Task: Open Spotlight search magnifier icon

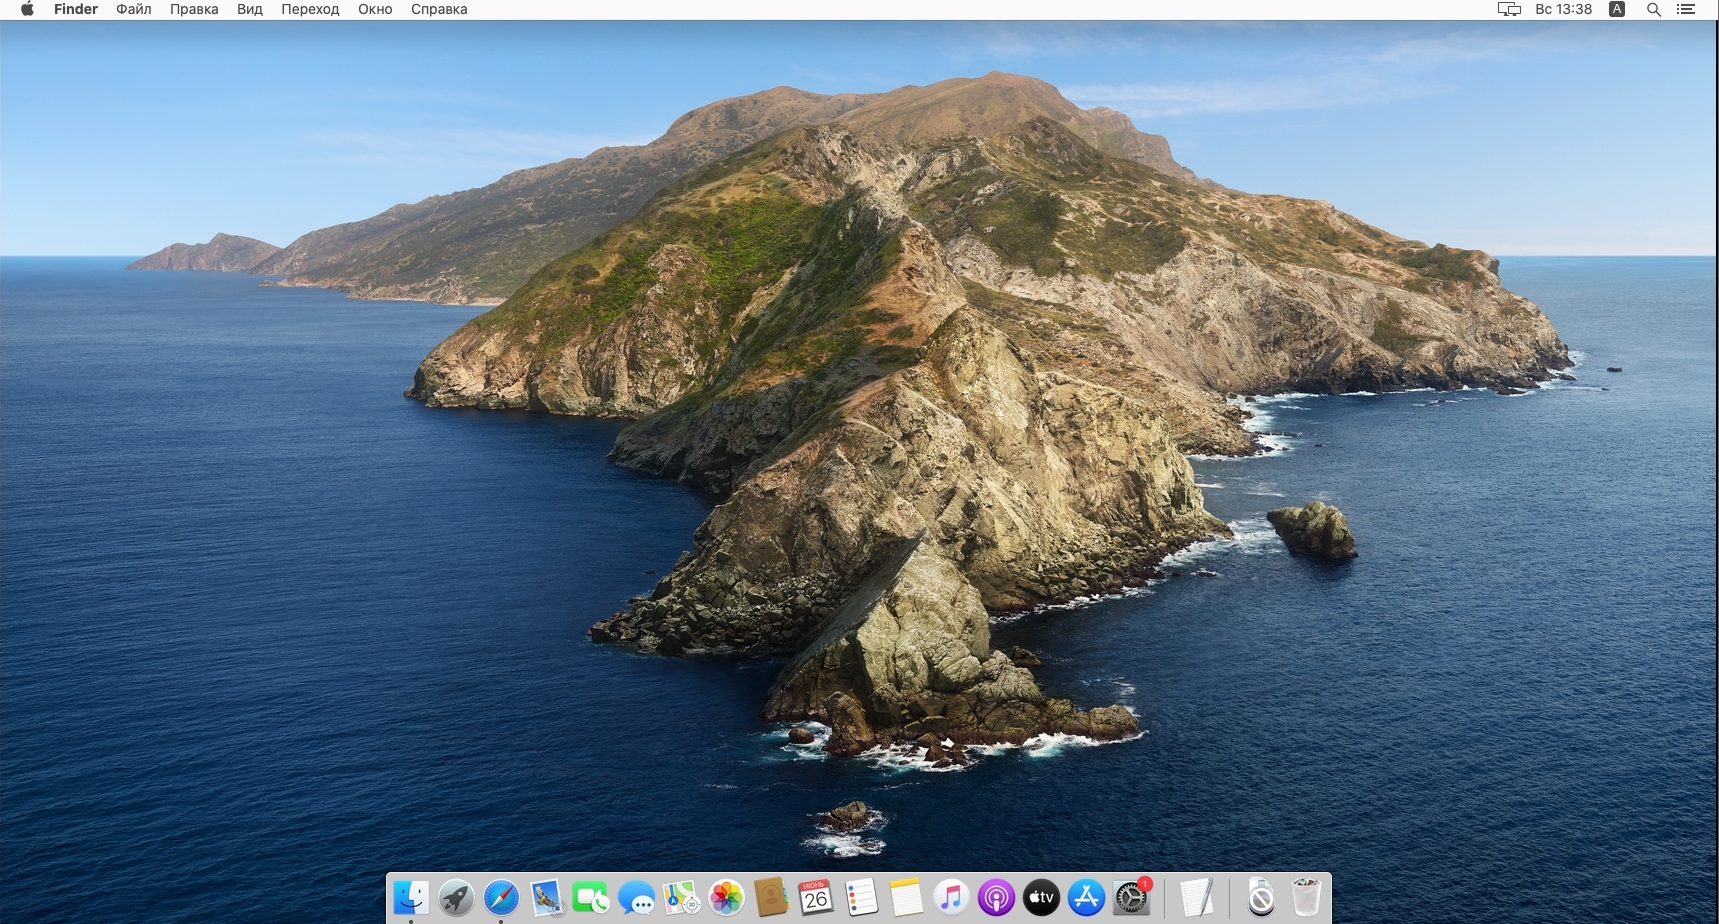Action: click(x=1654, y=9)
